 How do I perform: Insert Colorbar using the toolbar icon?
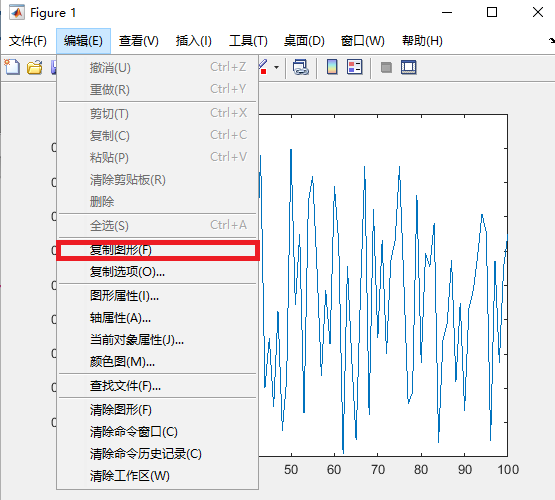[x=332, y=67]
